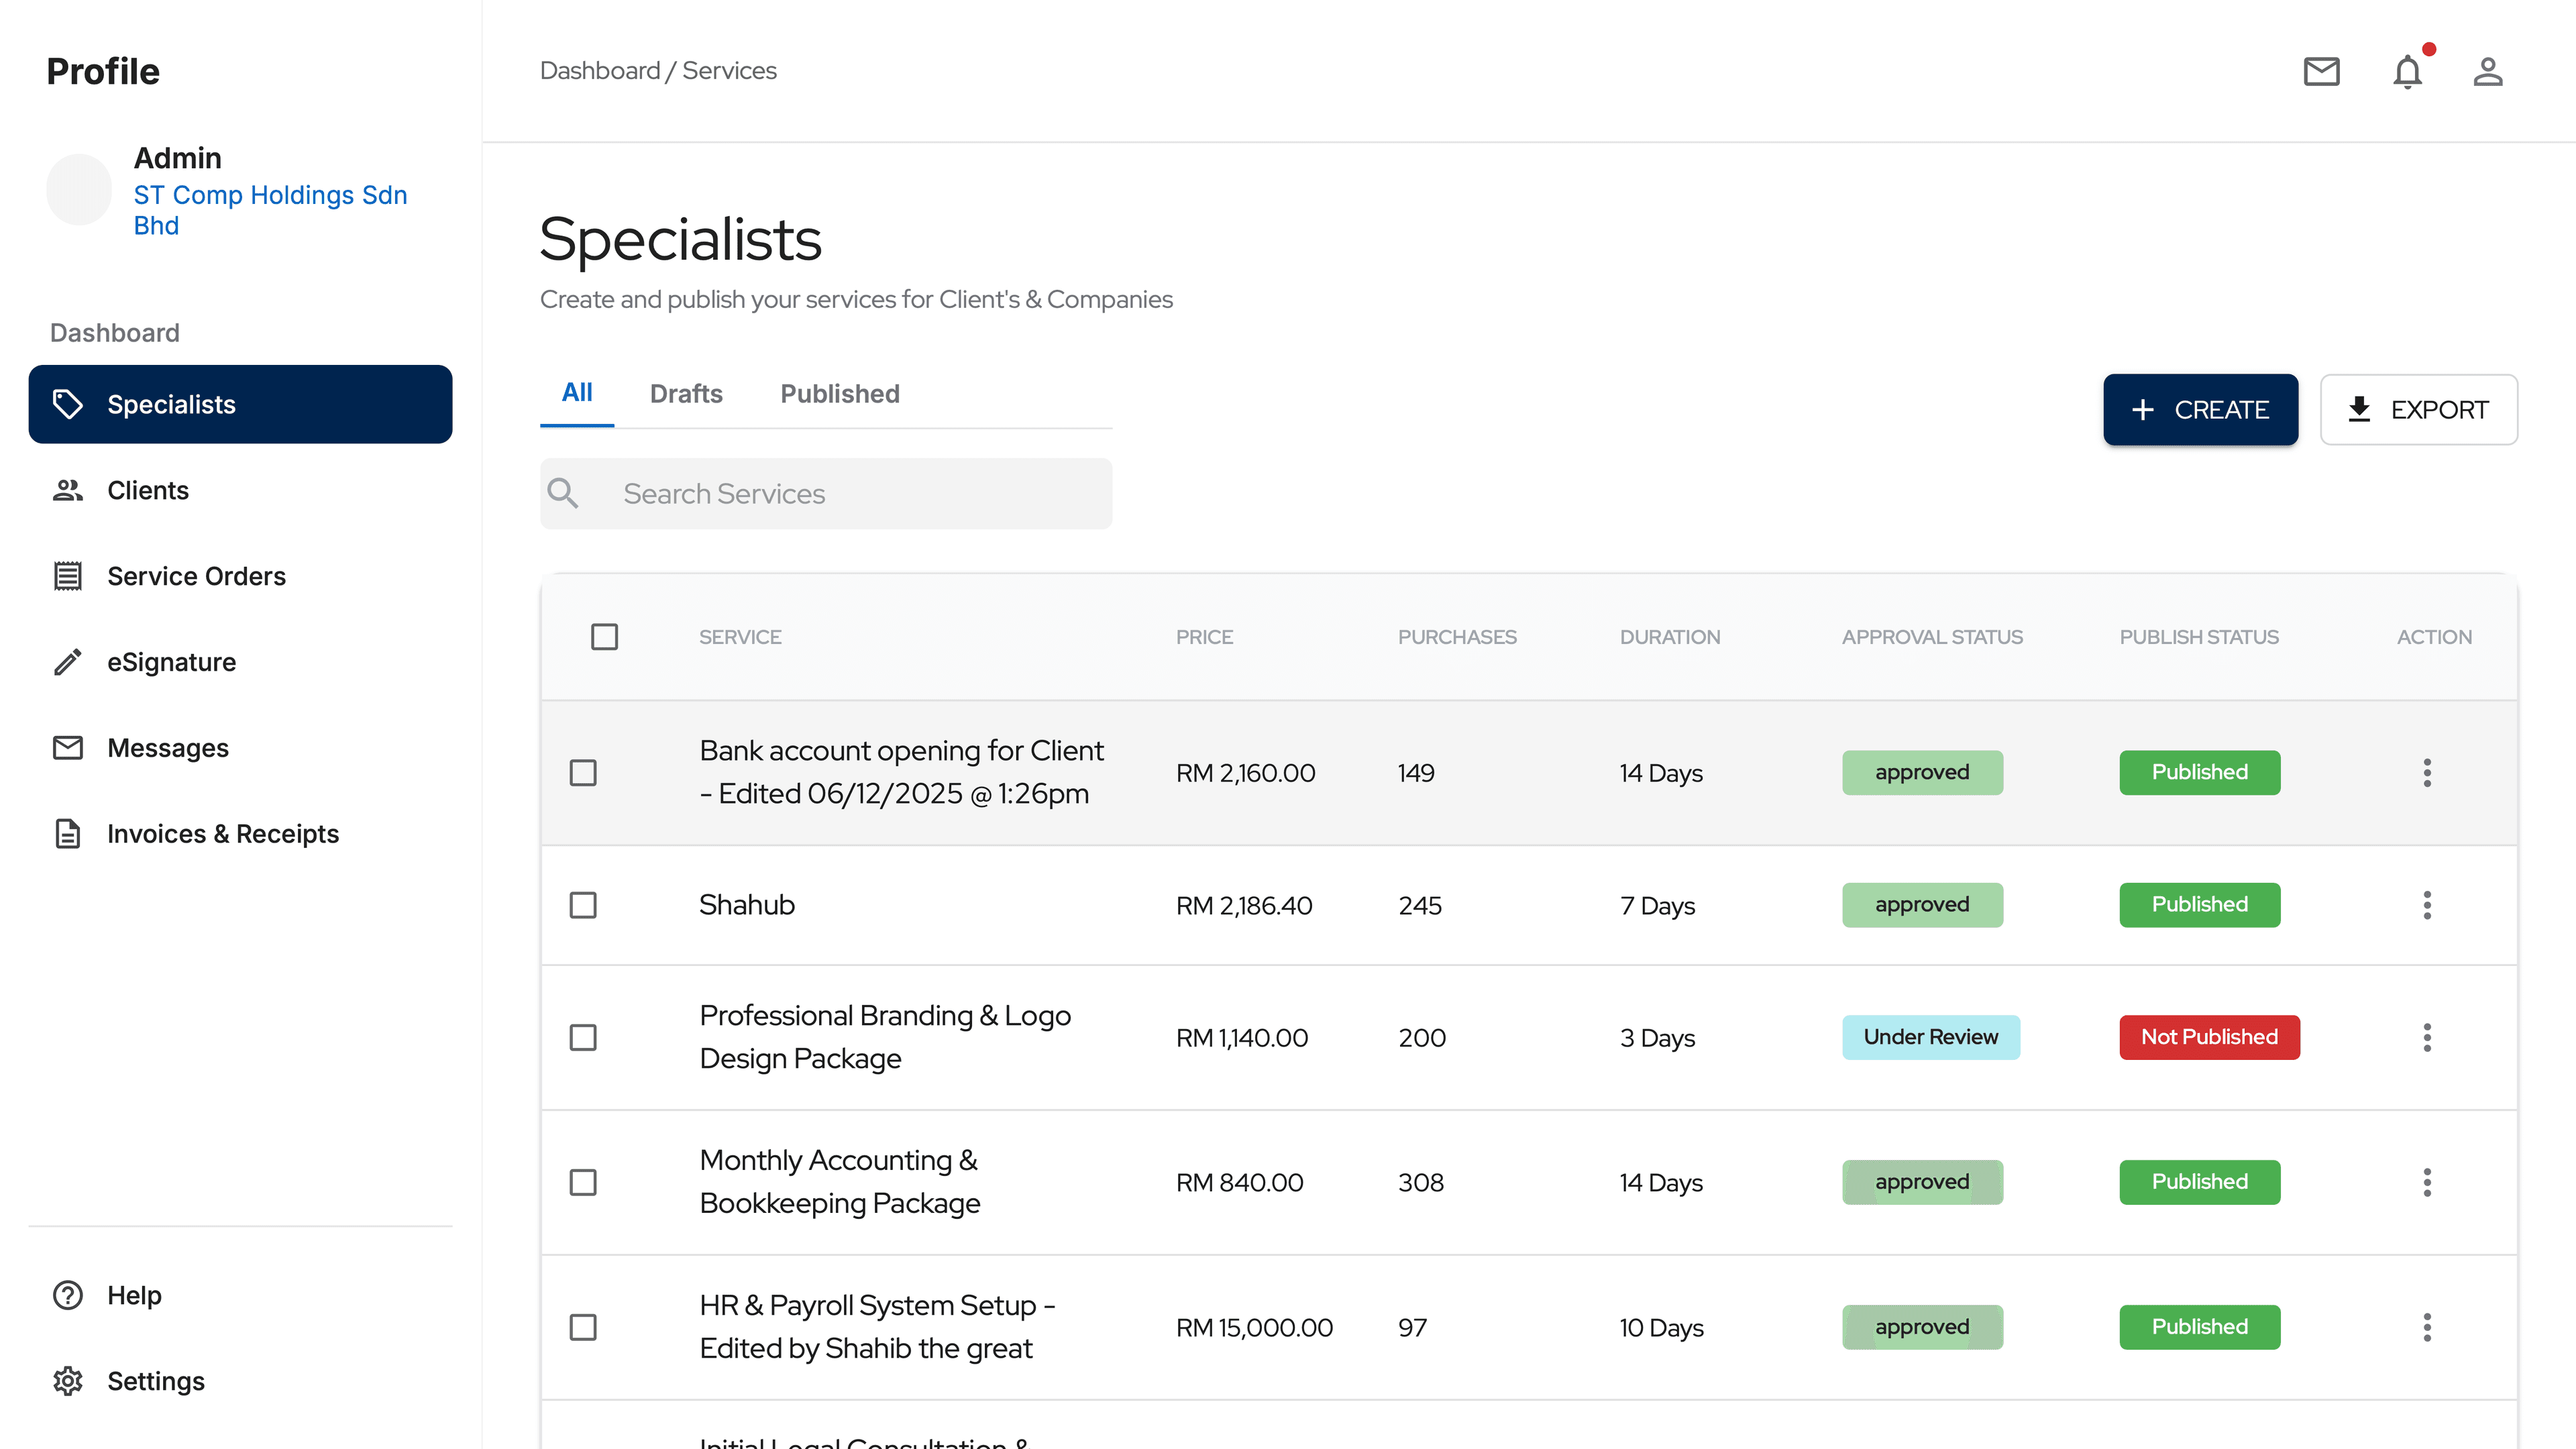This screenshot has width=2576, height=1449.
Task: Open Clients from sidebar
Action: tap(147, 490)
